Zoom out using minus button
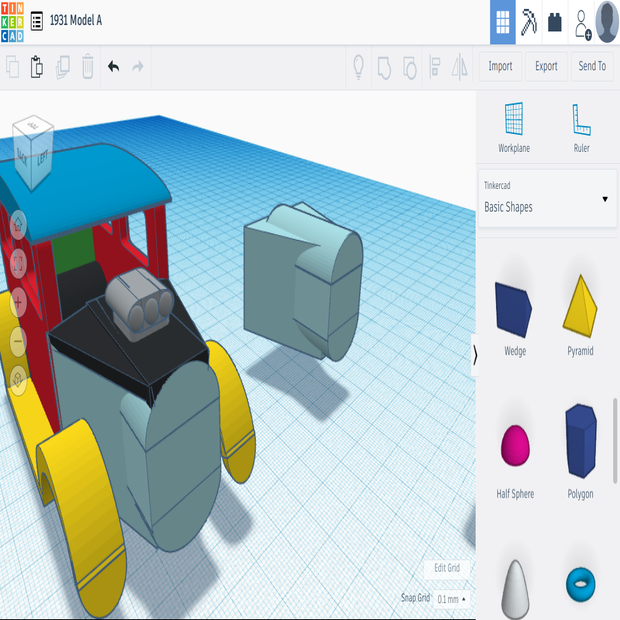This screenshot has height=620, width=620. [x=18, y=341]
